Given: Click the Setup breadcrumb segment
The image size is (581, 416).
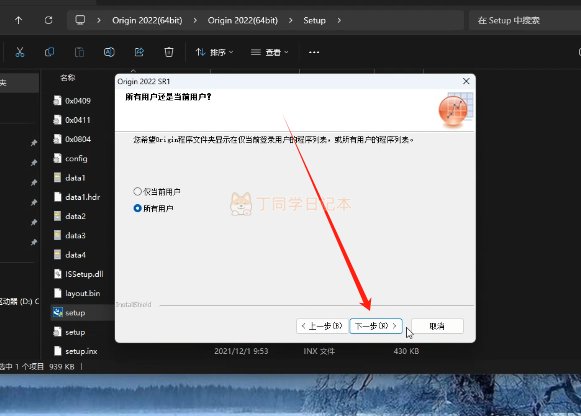Looking at the screenshot, I should [314, 20].
